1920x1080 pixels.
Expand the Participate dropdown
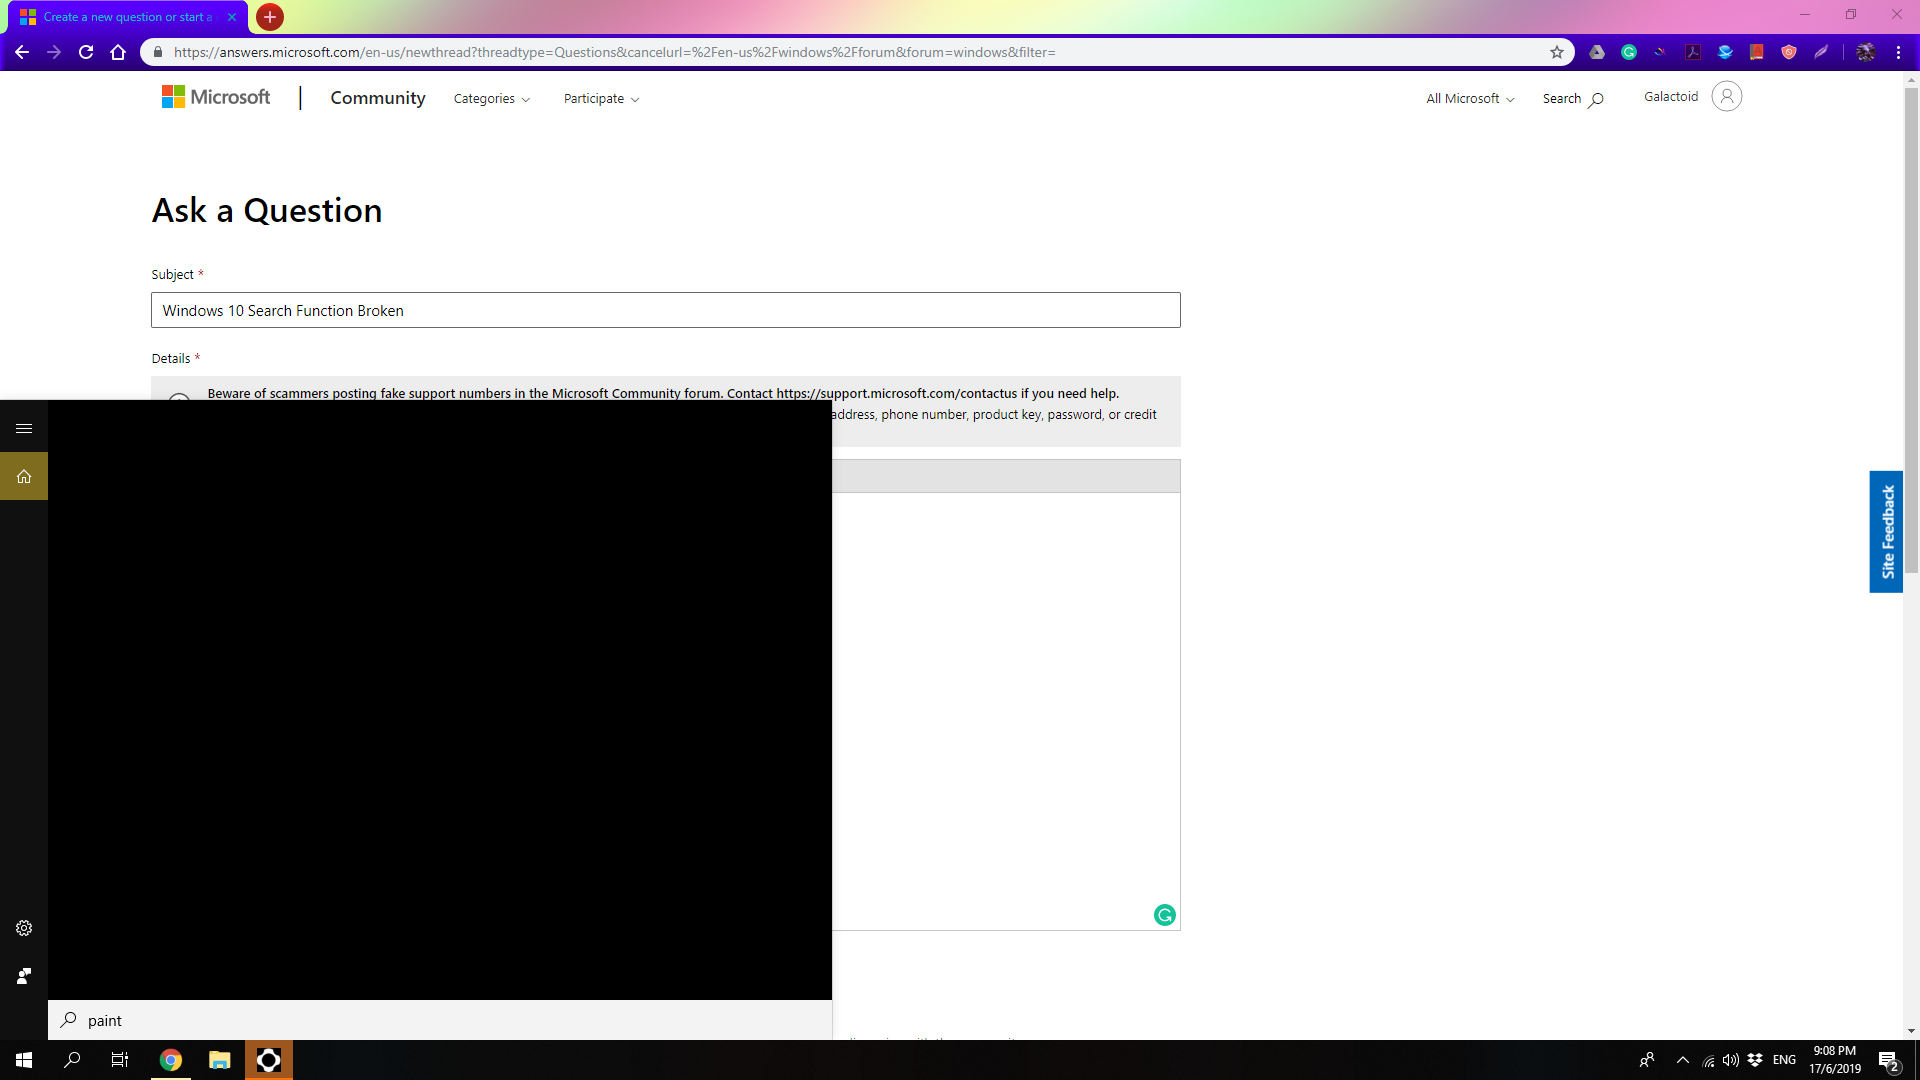[x=600, y=98]
